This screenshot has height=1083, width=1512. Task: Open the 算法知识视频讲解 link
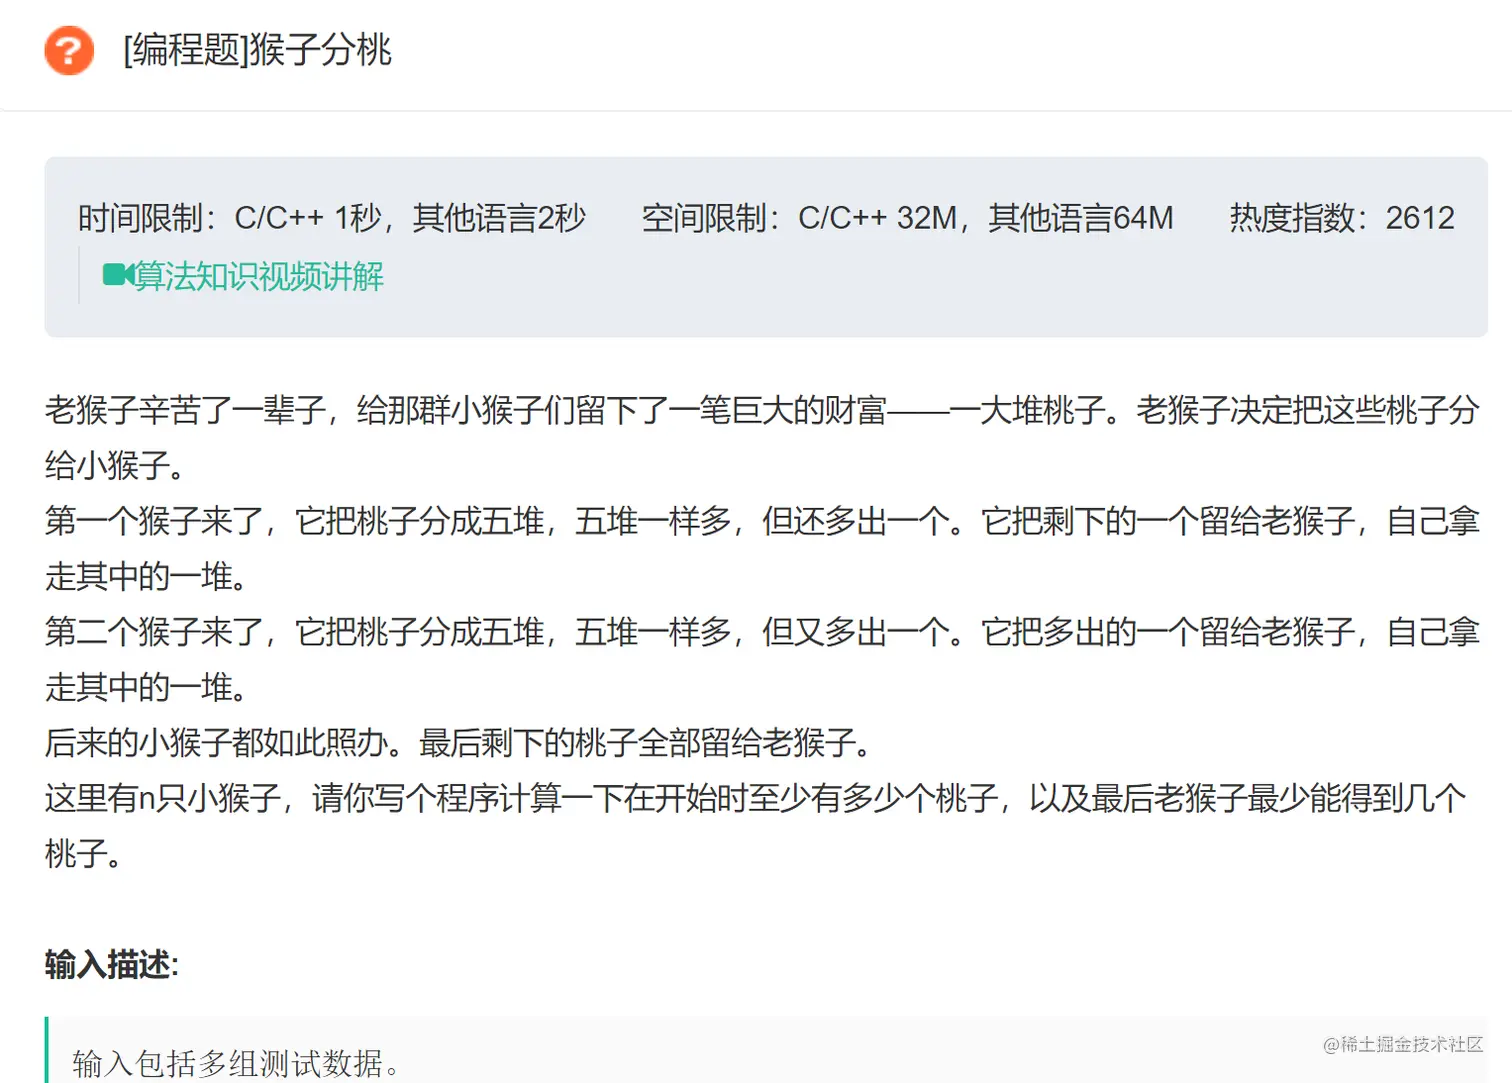[259, 276]
